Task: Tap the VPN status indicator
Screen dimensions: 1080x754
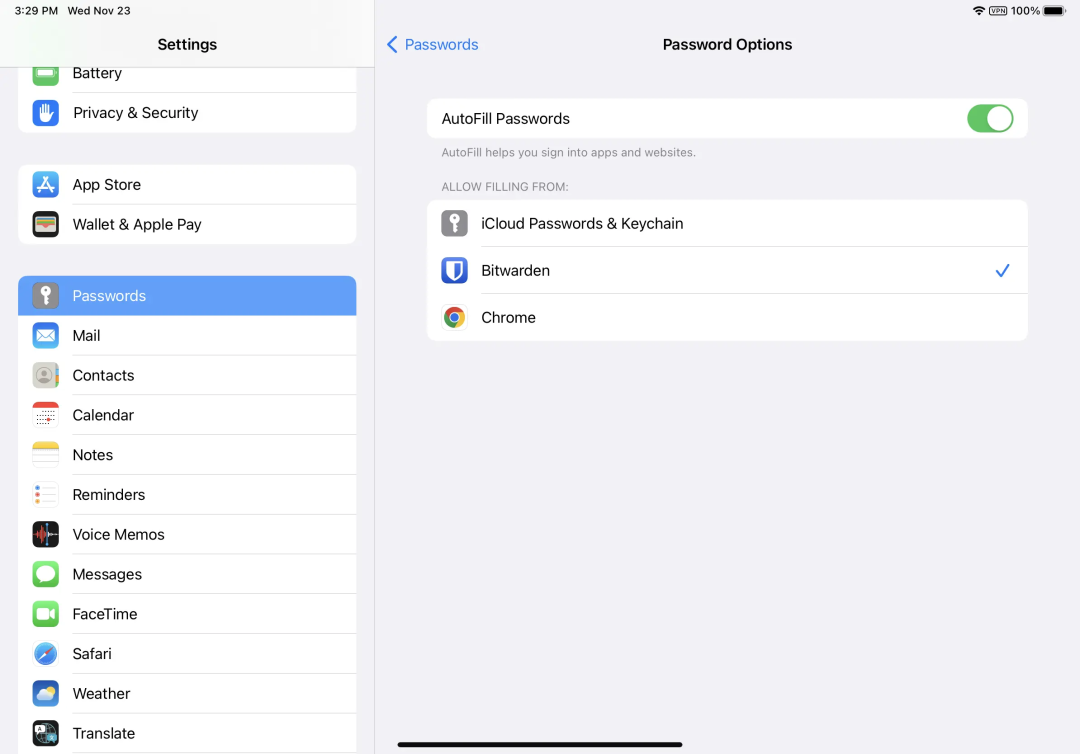Action: click(998, 11)
